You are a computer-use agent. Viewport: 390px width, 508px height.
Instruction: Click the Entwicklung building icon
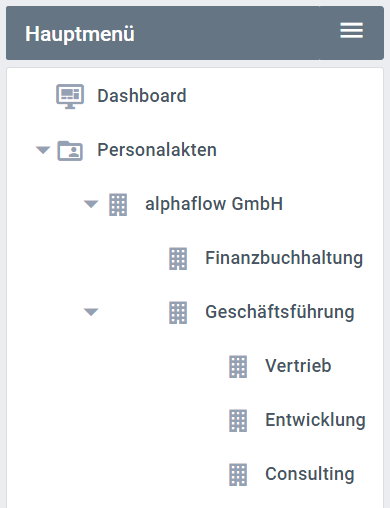[x=238, y=421]
